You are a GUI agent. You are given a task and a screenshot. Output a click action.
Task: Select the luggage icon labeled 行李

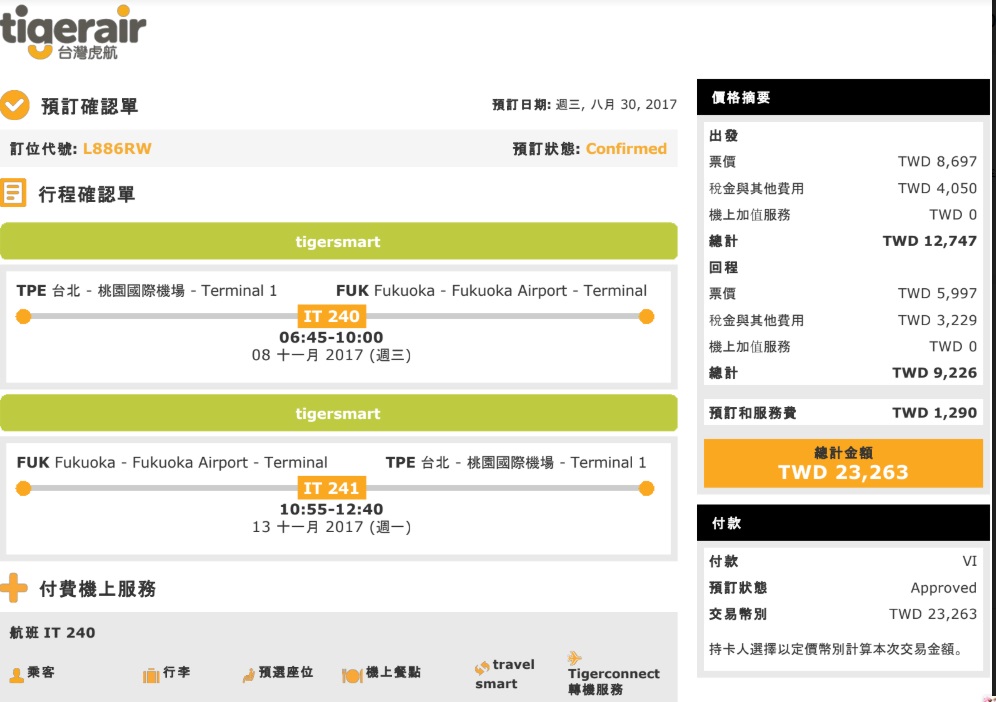tap(151, 675)
